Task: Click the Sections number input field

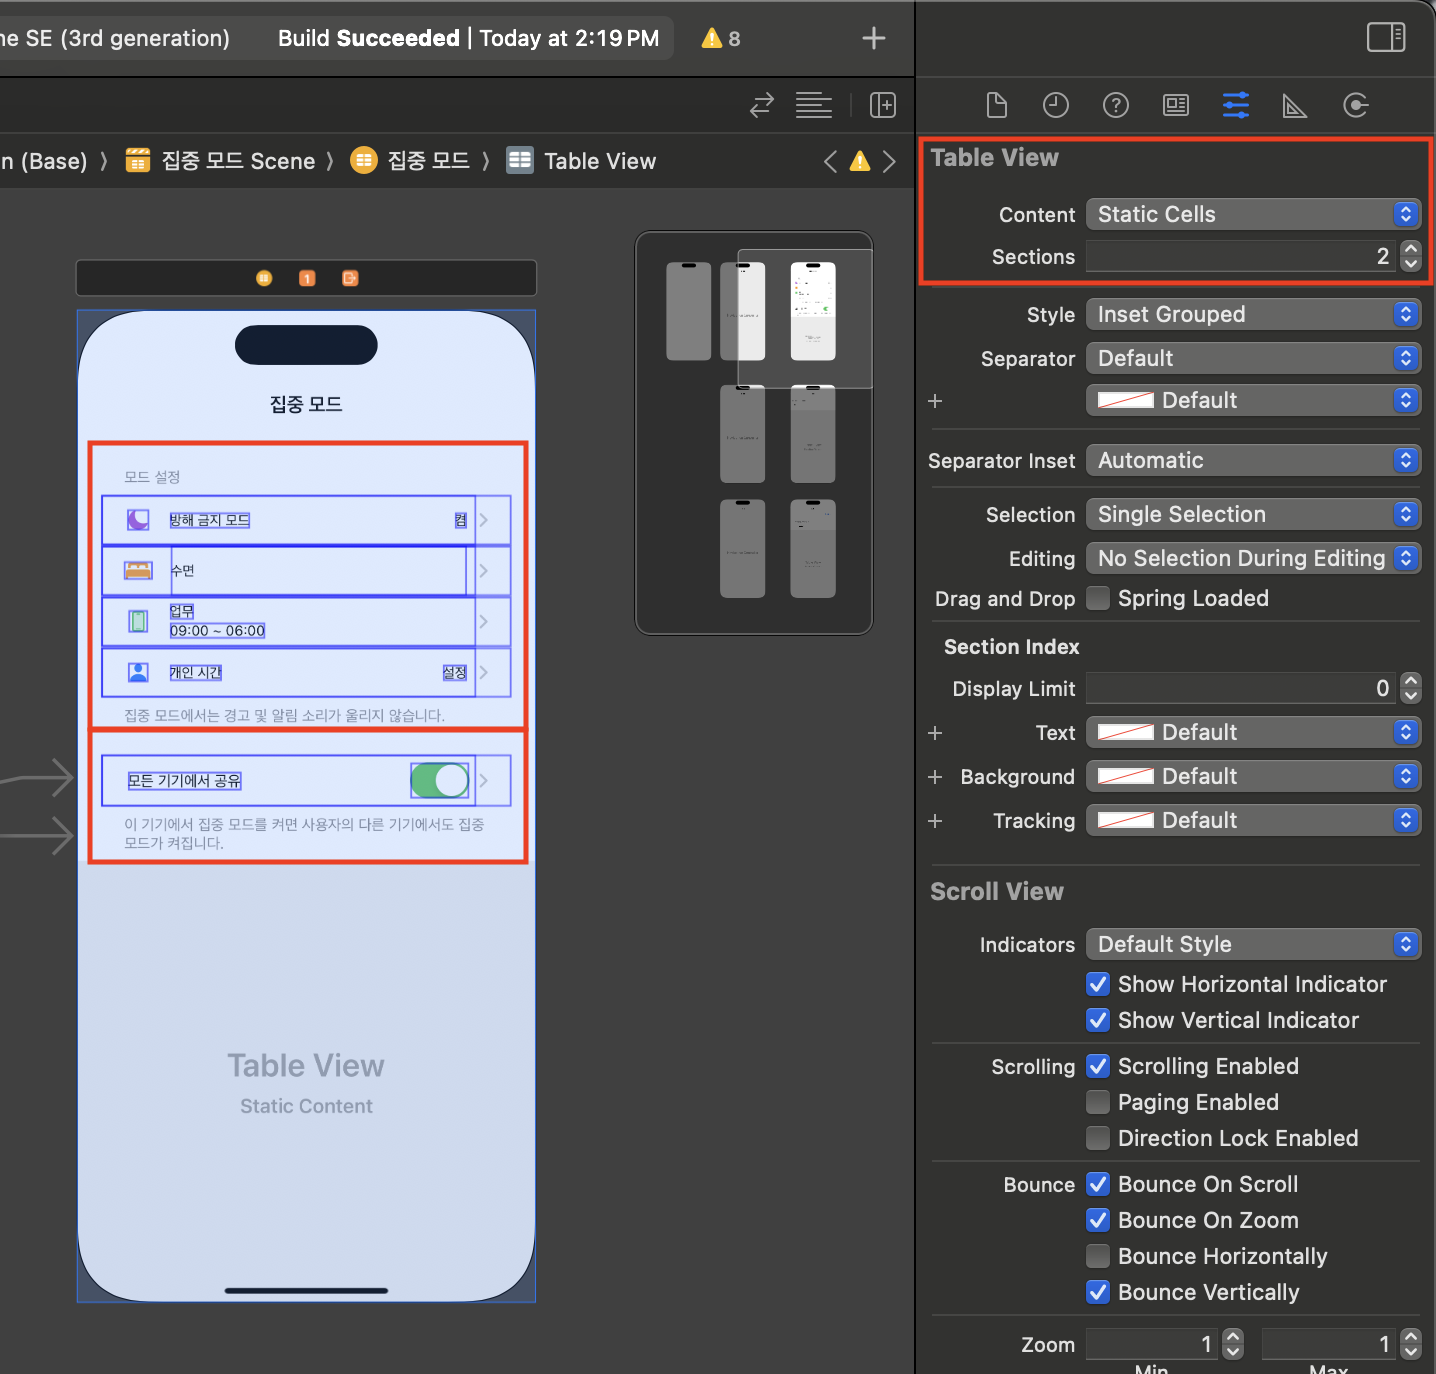Action: [x=1241, y=256]
